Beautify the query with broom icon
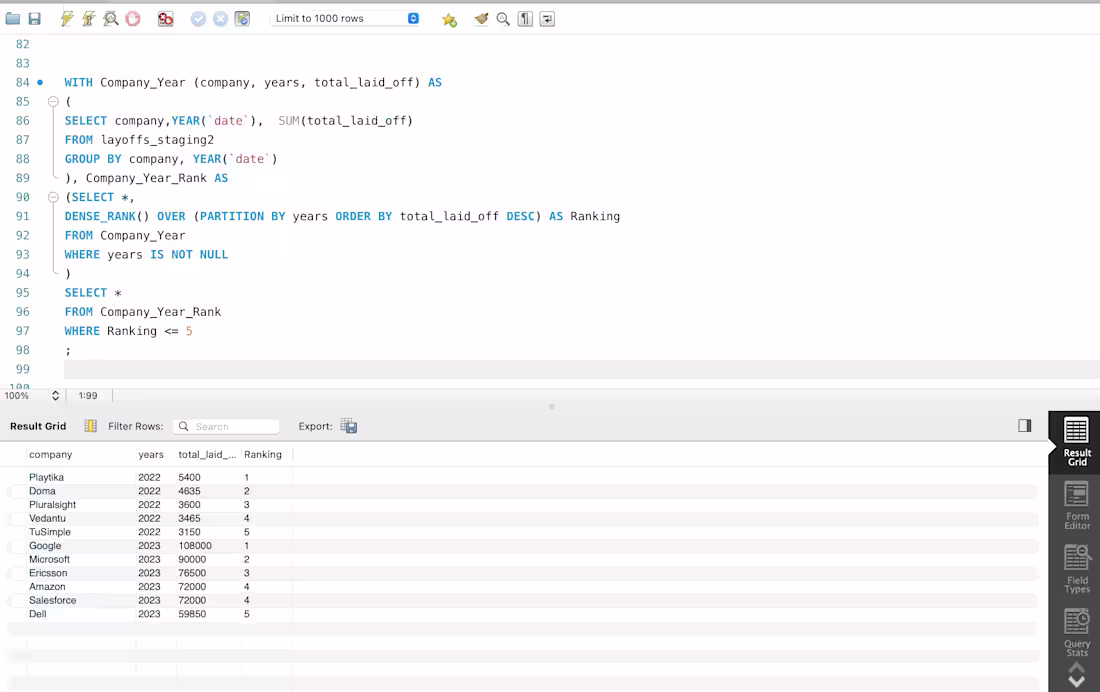Image resolution: width=1100 pixels, height=692 pixels. [479, 18]
